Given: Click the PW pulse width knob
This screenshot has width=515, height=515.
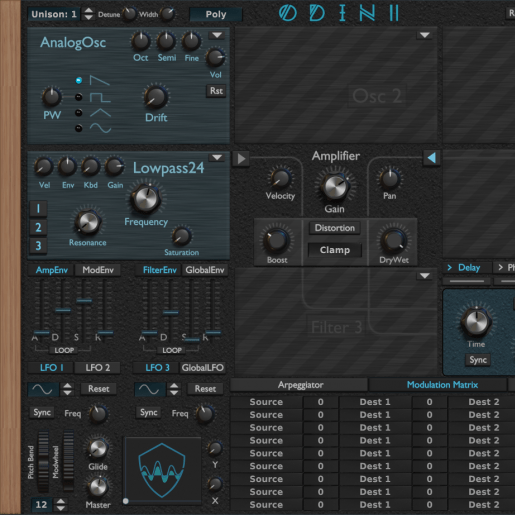Looking at the screenshot, I should pyautogui.click(x=52, y=97).
